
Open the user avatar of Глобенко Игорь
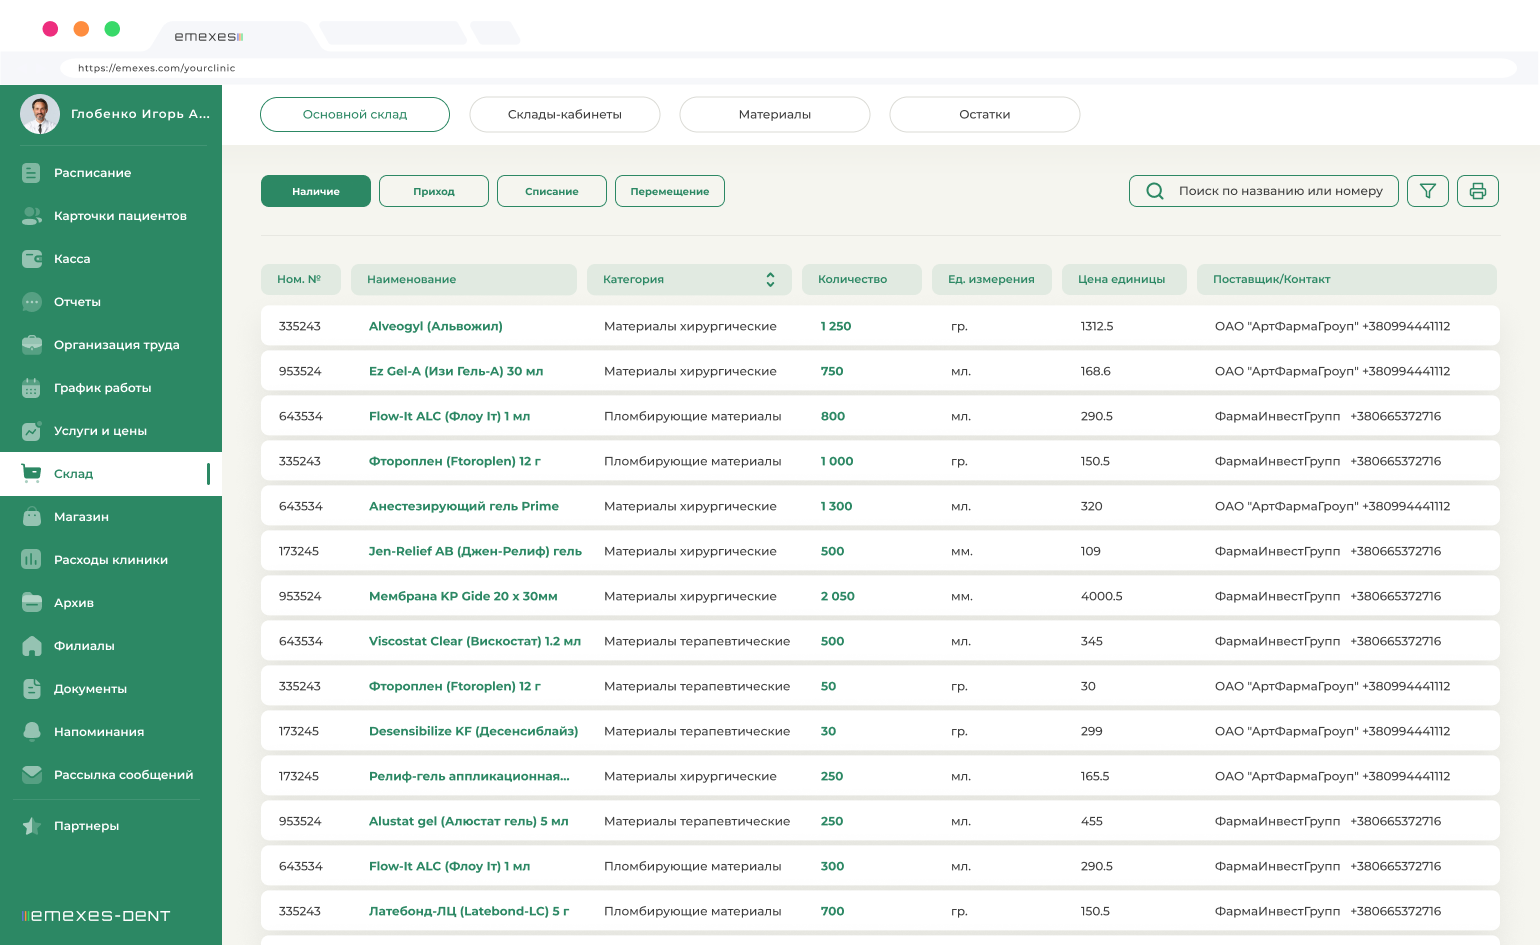coord(40,114)
